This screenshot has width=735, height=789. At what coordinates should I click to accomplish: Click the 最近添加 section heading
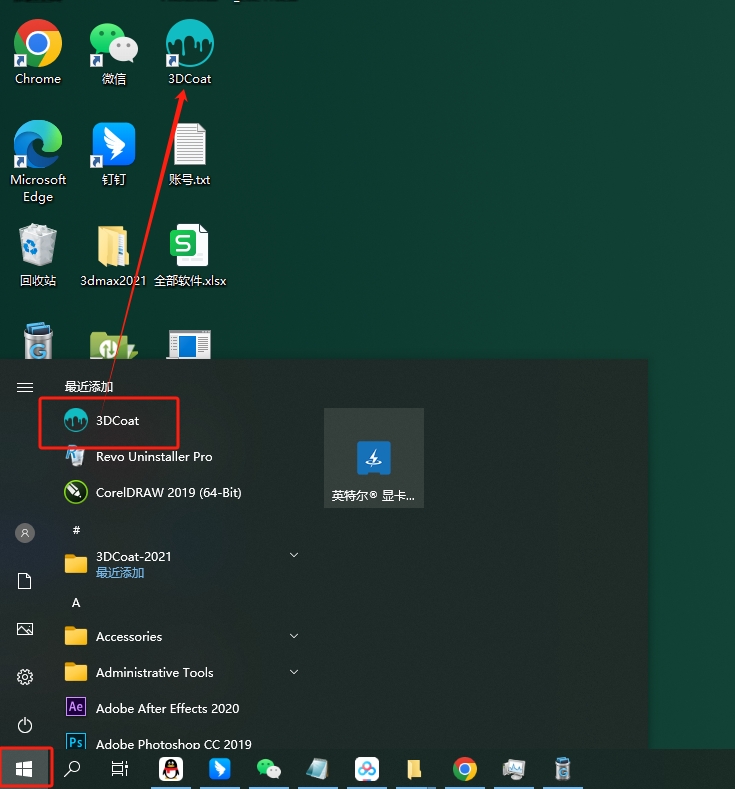click(89, 386)
